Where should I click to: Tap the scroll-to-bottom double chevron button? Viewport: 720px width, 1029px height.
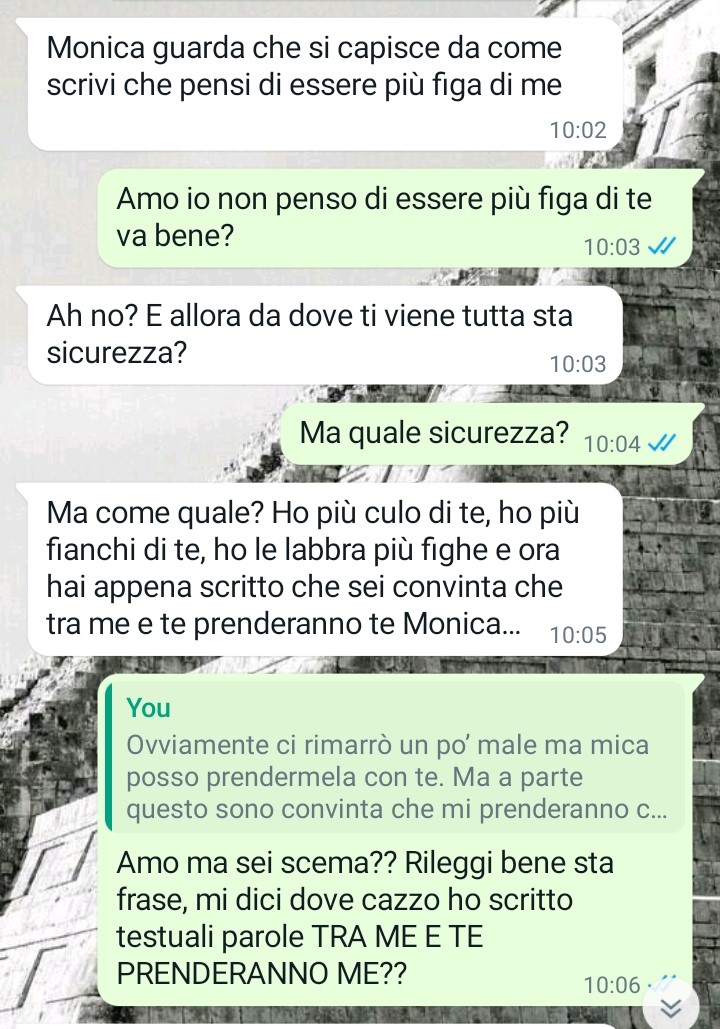pyautogui.click(x=669, y=1005)
